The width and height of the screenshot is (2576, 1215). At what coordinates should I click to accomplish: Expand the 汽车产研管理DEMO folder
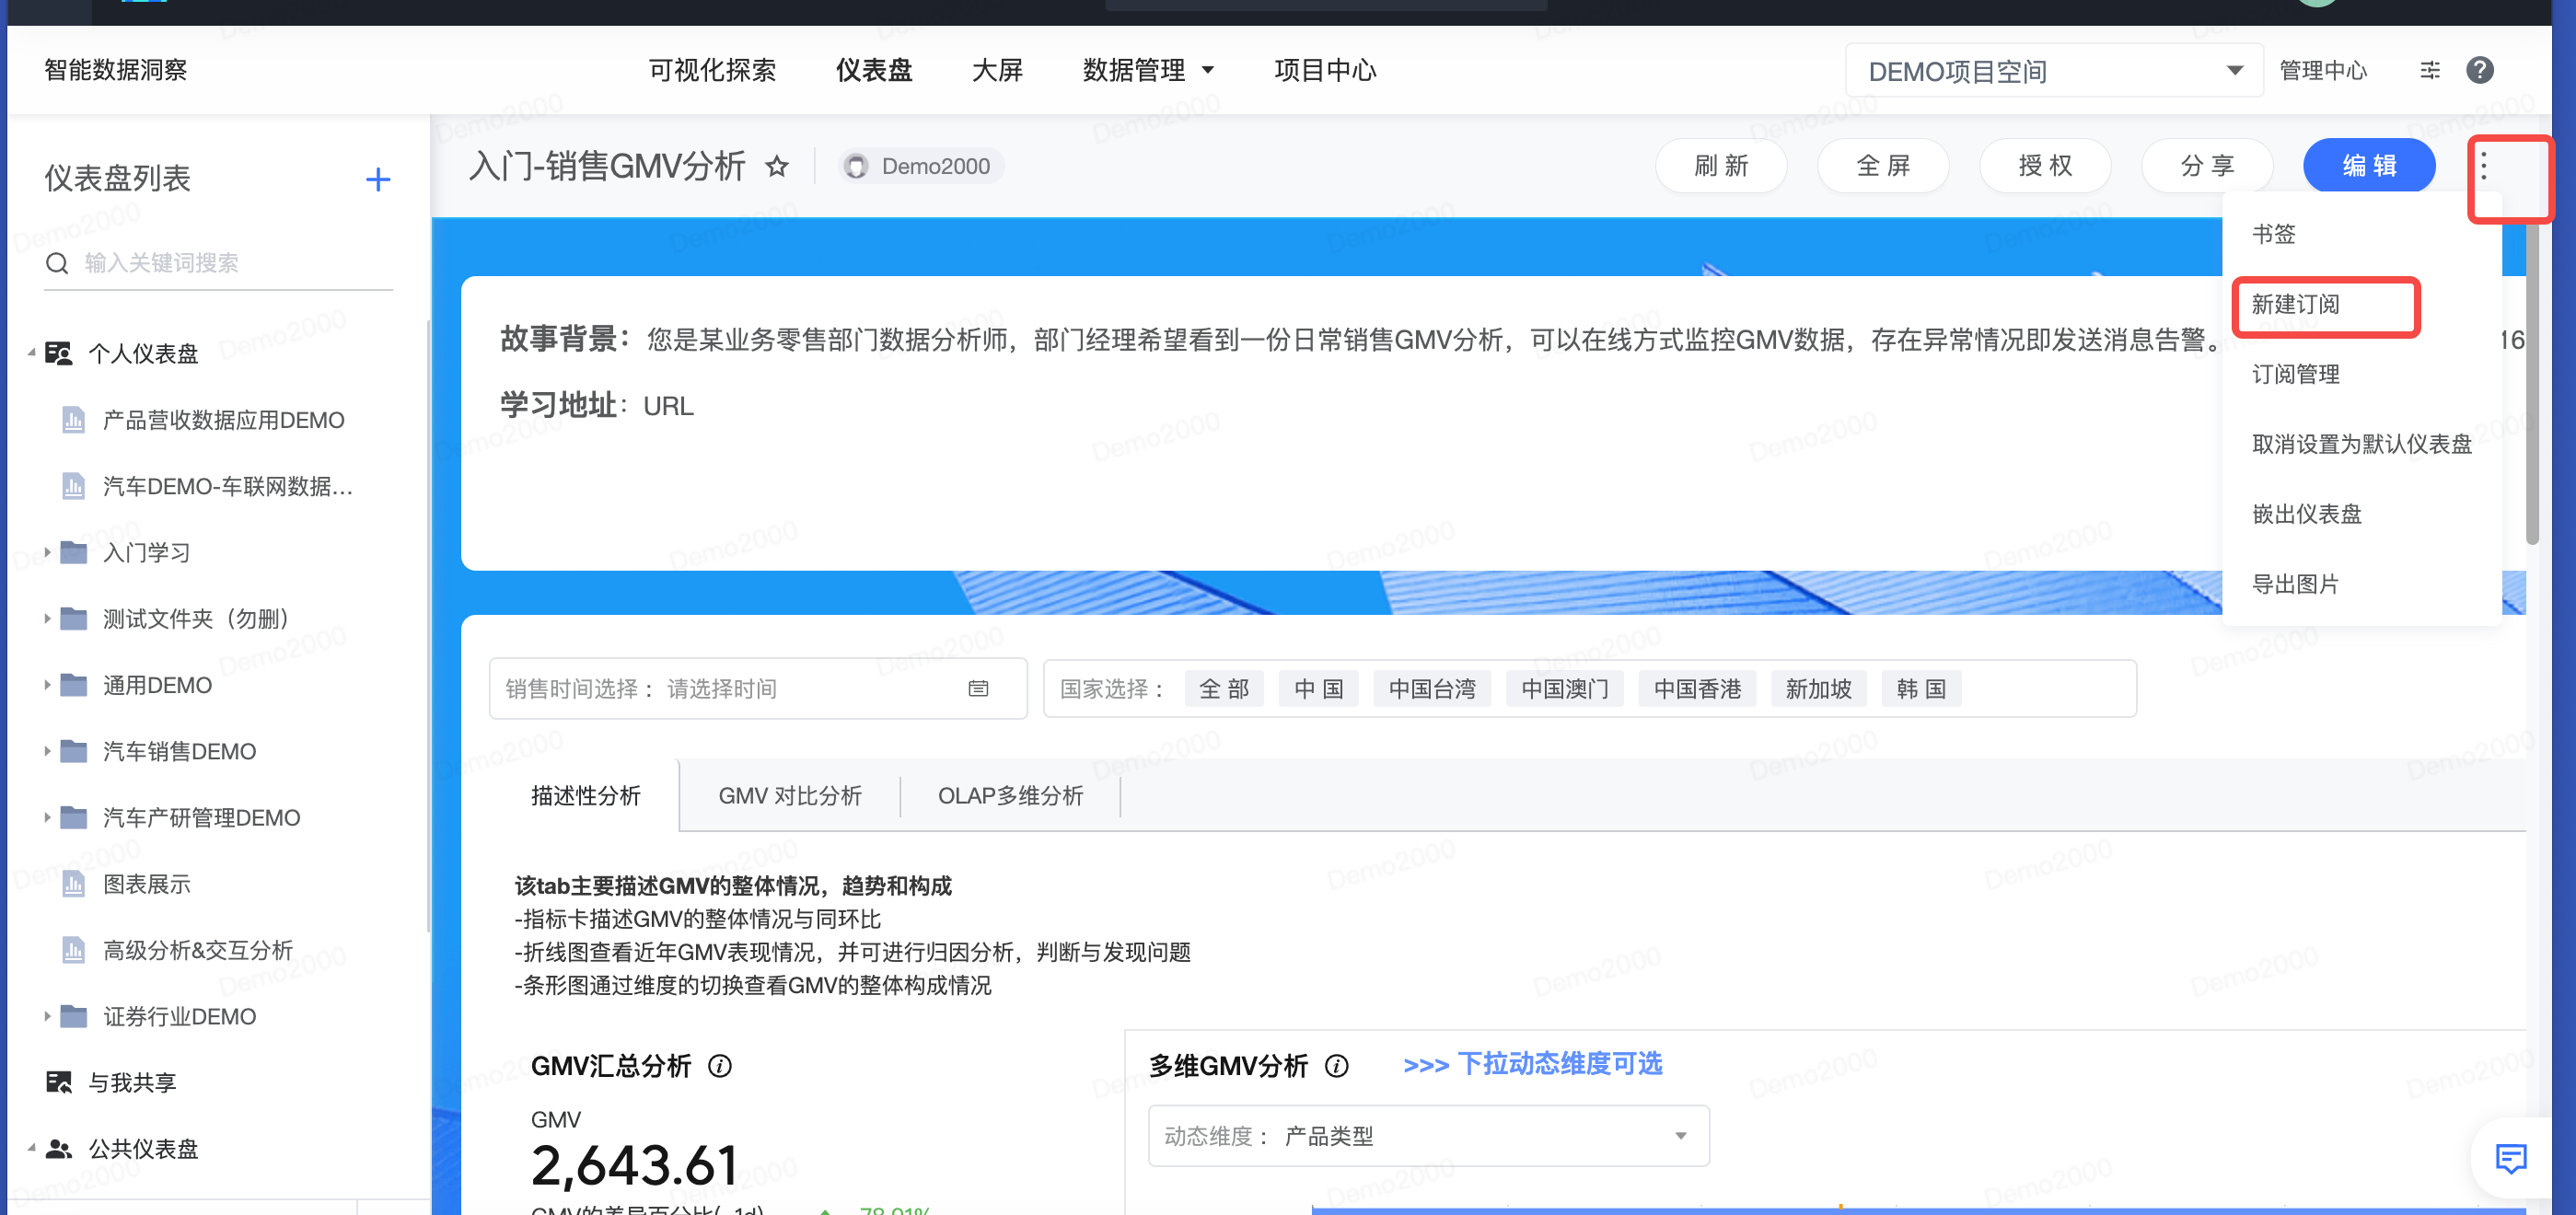point(46,817)
